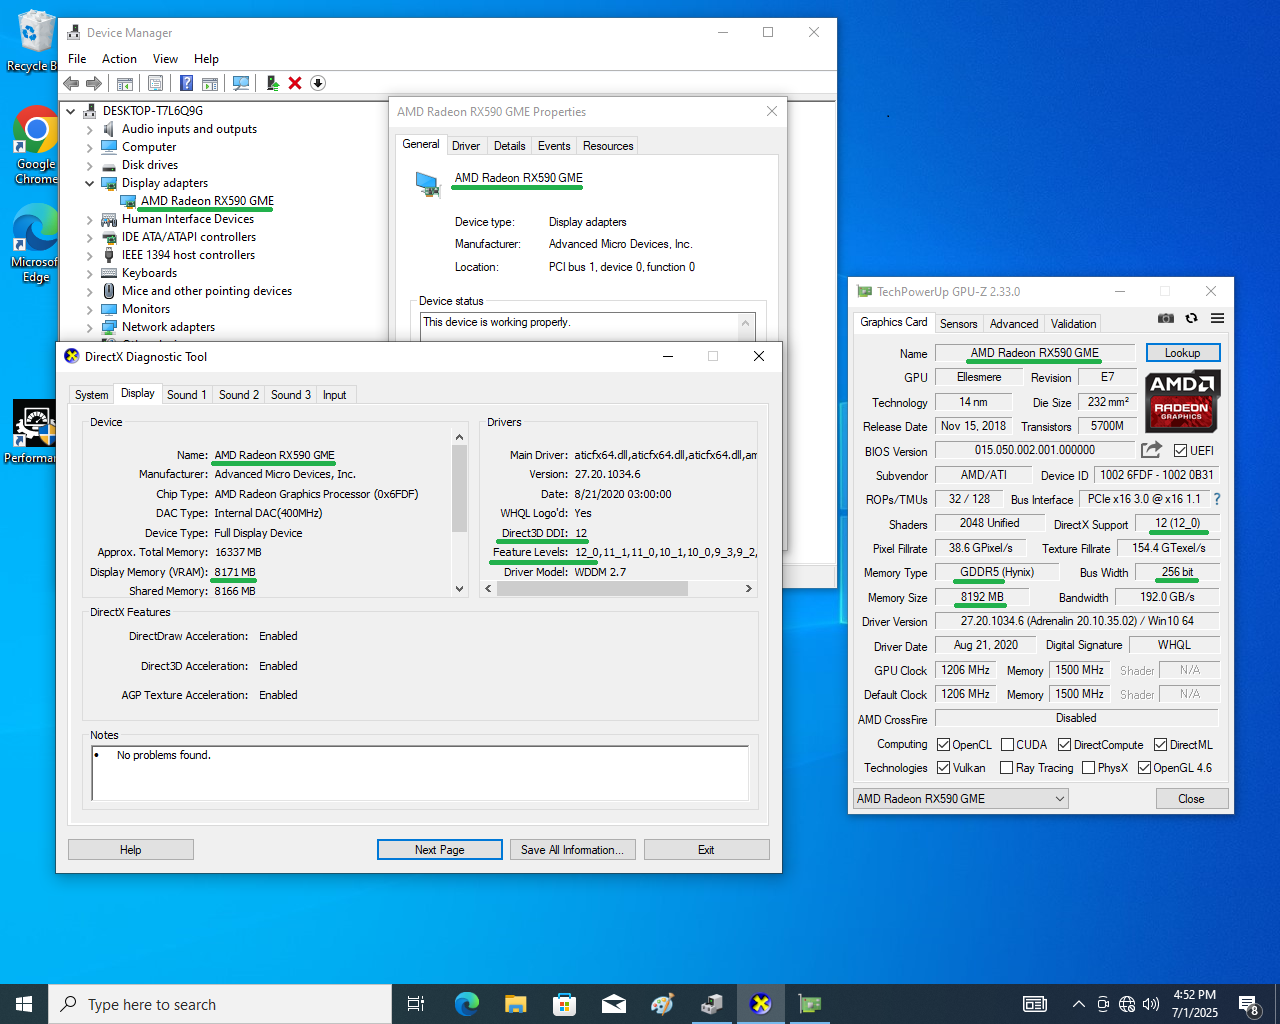The width and height of the screenshot is (1280, 1024).
Task: Open the GPU-Z hamburger menu
Action: coord(1217,318)
